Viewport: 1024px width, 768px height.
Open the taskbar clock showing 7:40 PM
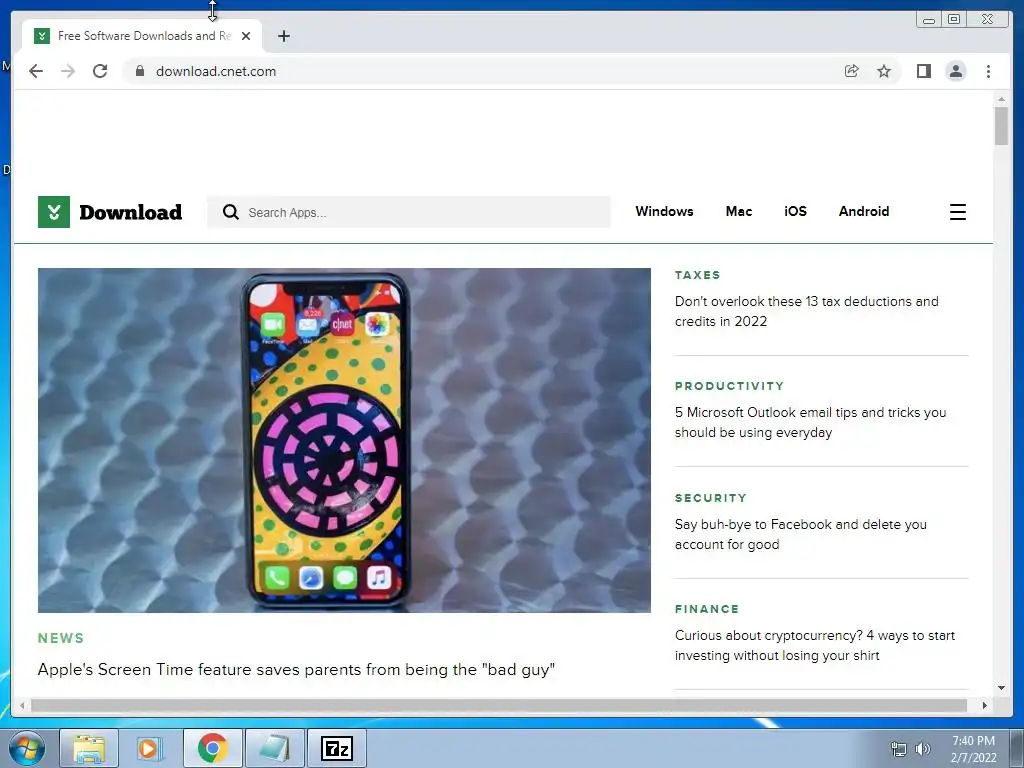click(974, 748)
